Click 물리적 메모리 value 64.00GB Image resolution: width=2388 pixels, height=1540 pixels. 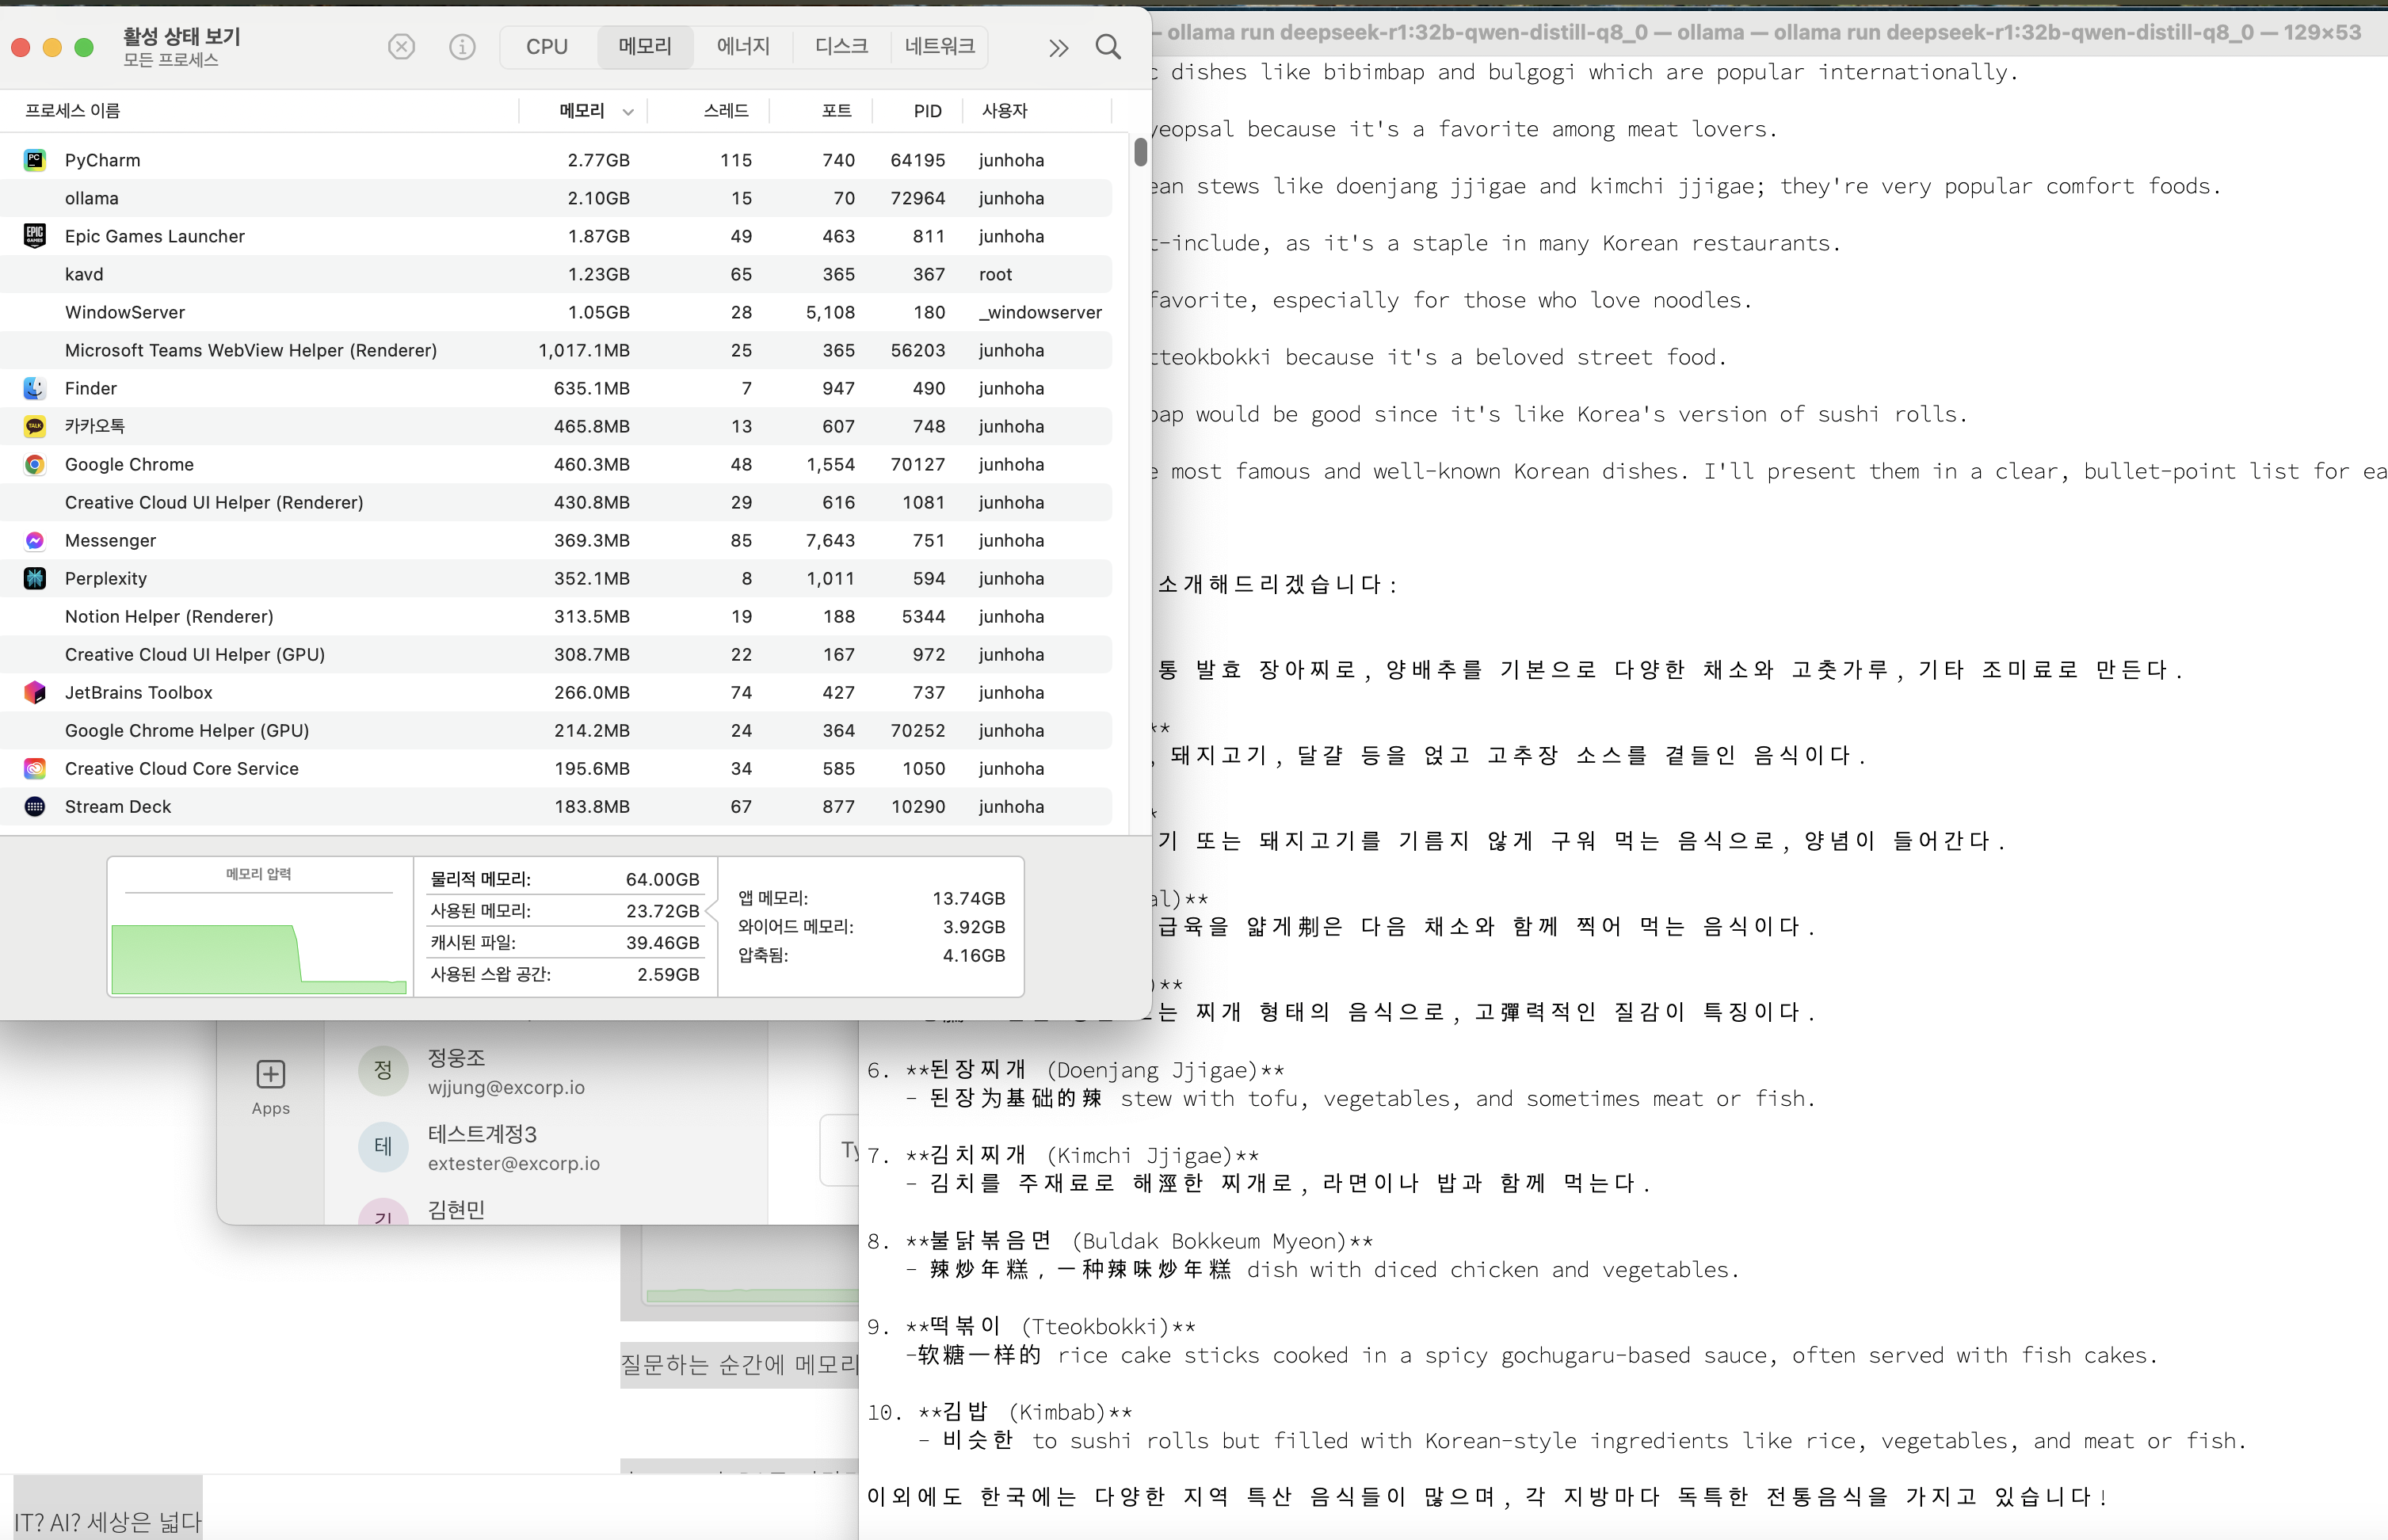tap(662, 879)
